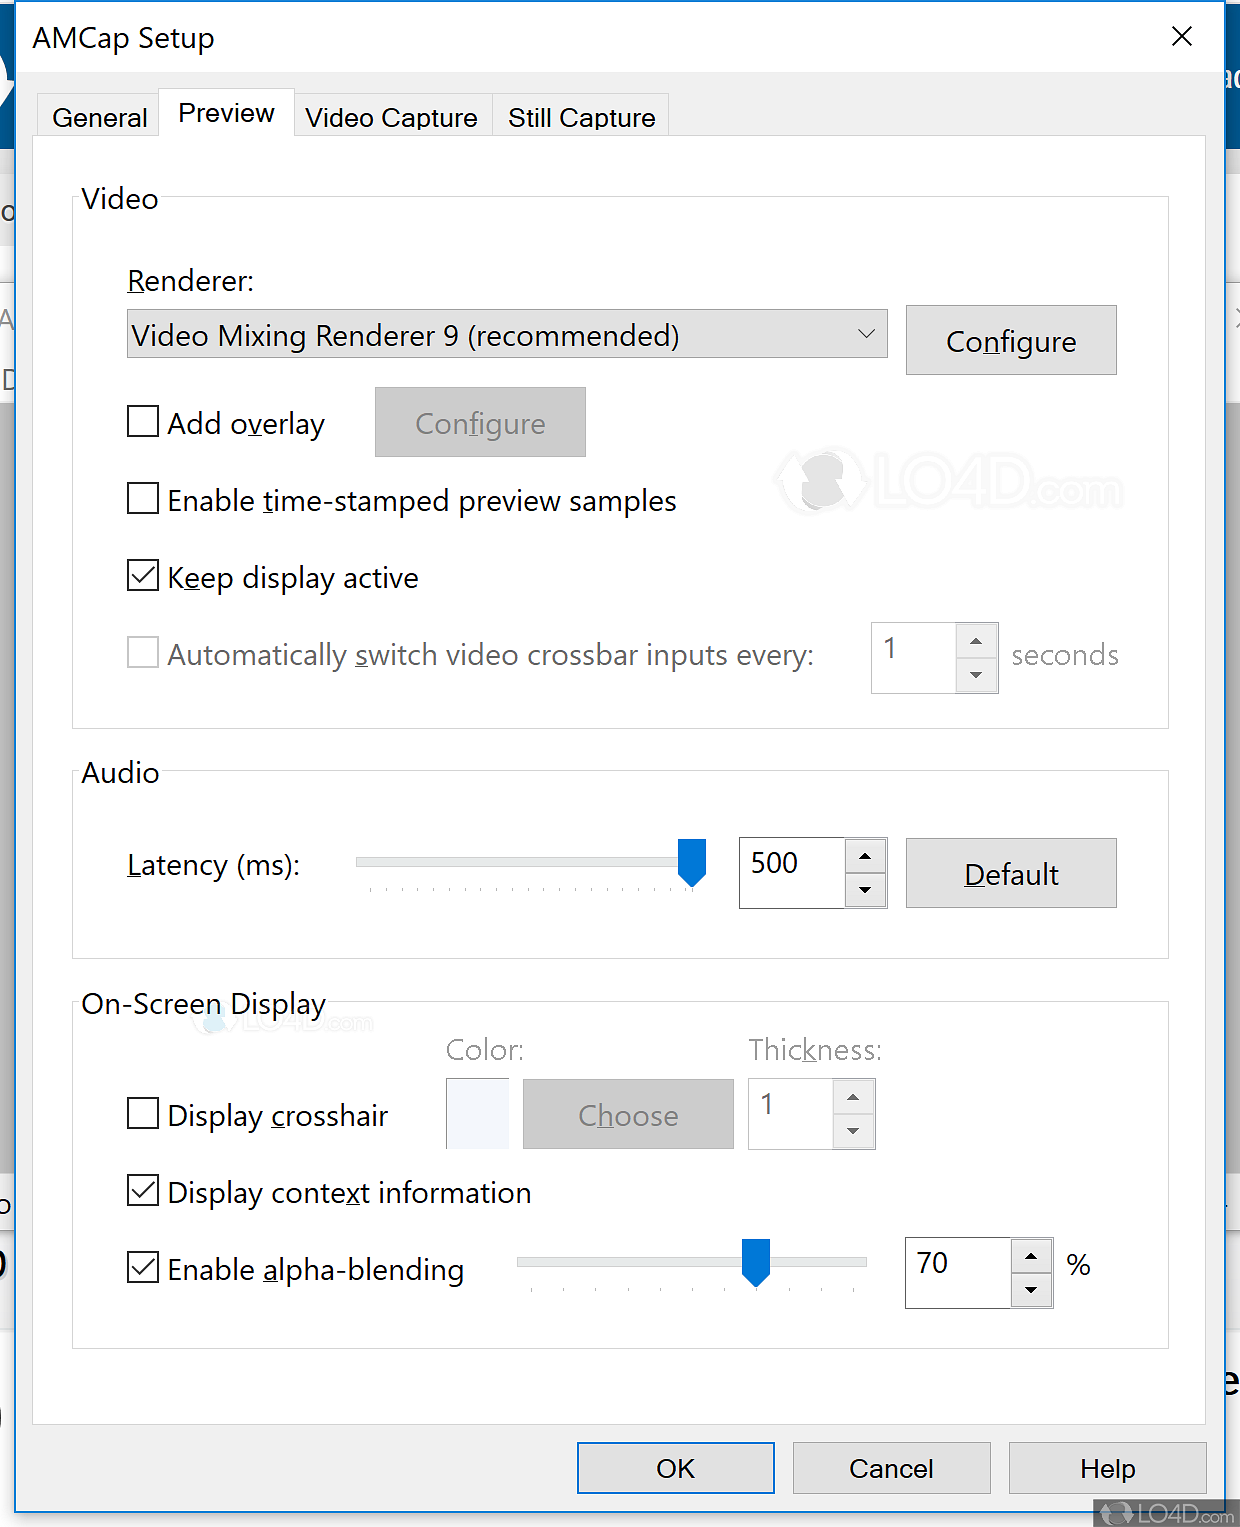This screenshot has width=1240, height=1527.
Task: Click the Latency slider thumb
Action: [x=691, y=862]
